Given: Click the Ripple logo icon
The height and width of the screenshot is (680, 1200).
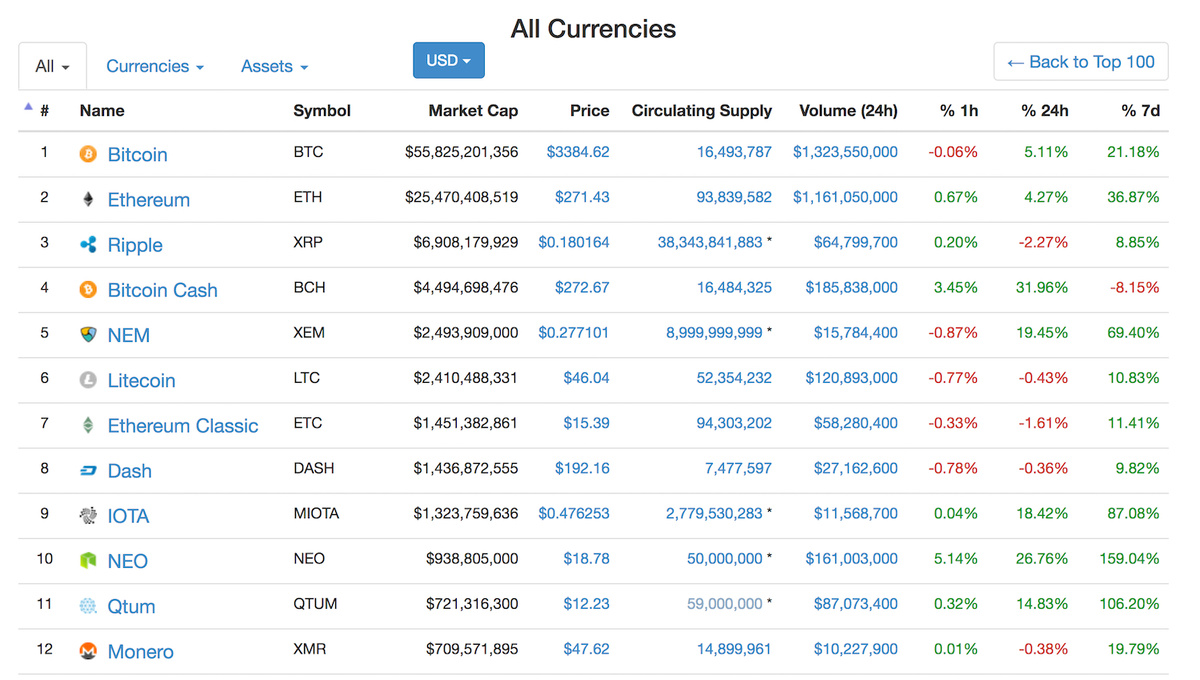Looking at the screenshot, I should click(88, 245).
